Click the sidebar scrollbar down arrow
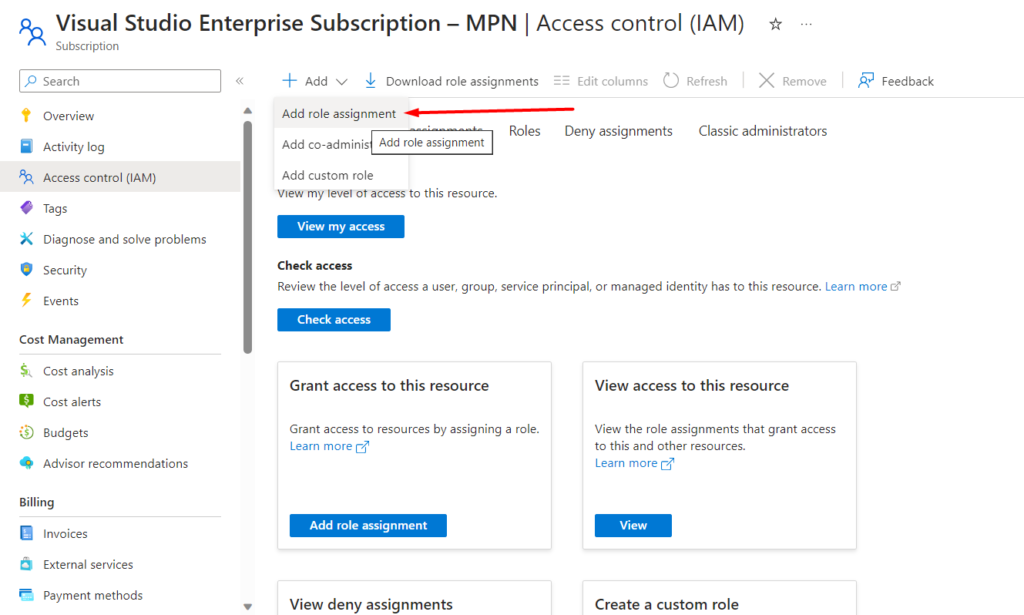The image size is (1024, 615). [x=248, y=607]
